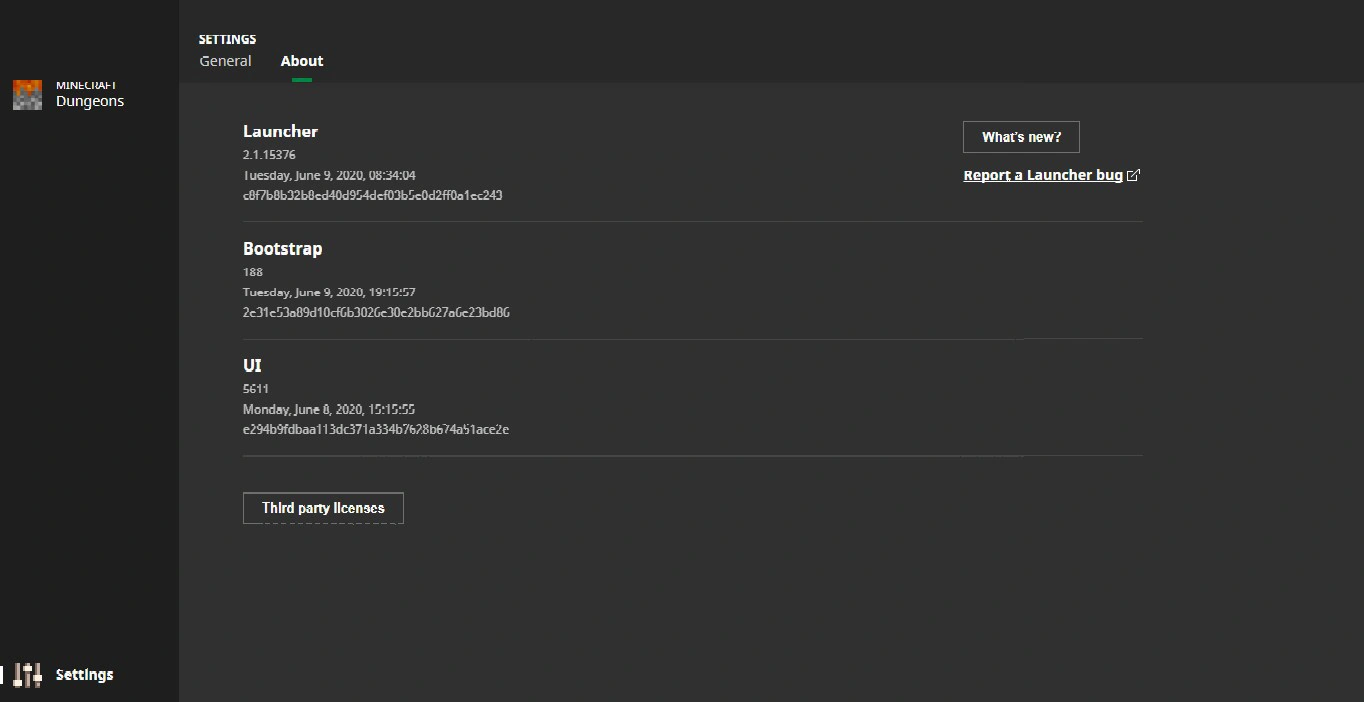Click the UI build date text
The height and width of the screenshot is (702, 1364).
[329, 409]
